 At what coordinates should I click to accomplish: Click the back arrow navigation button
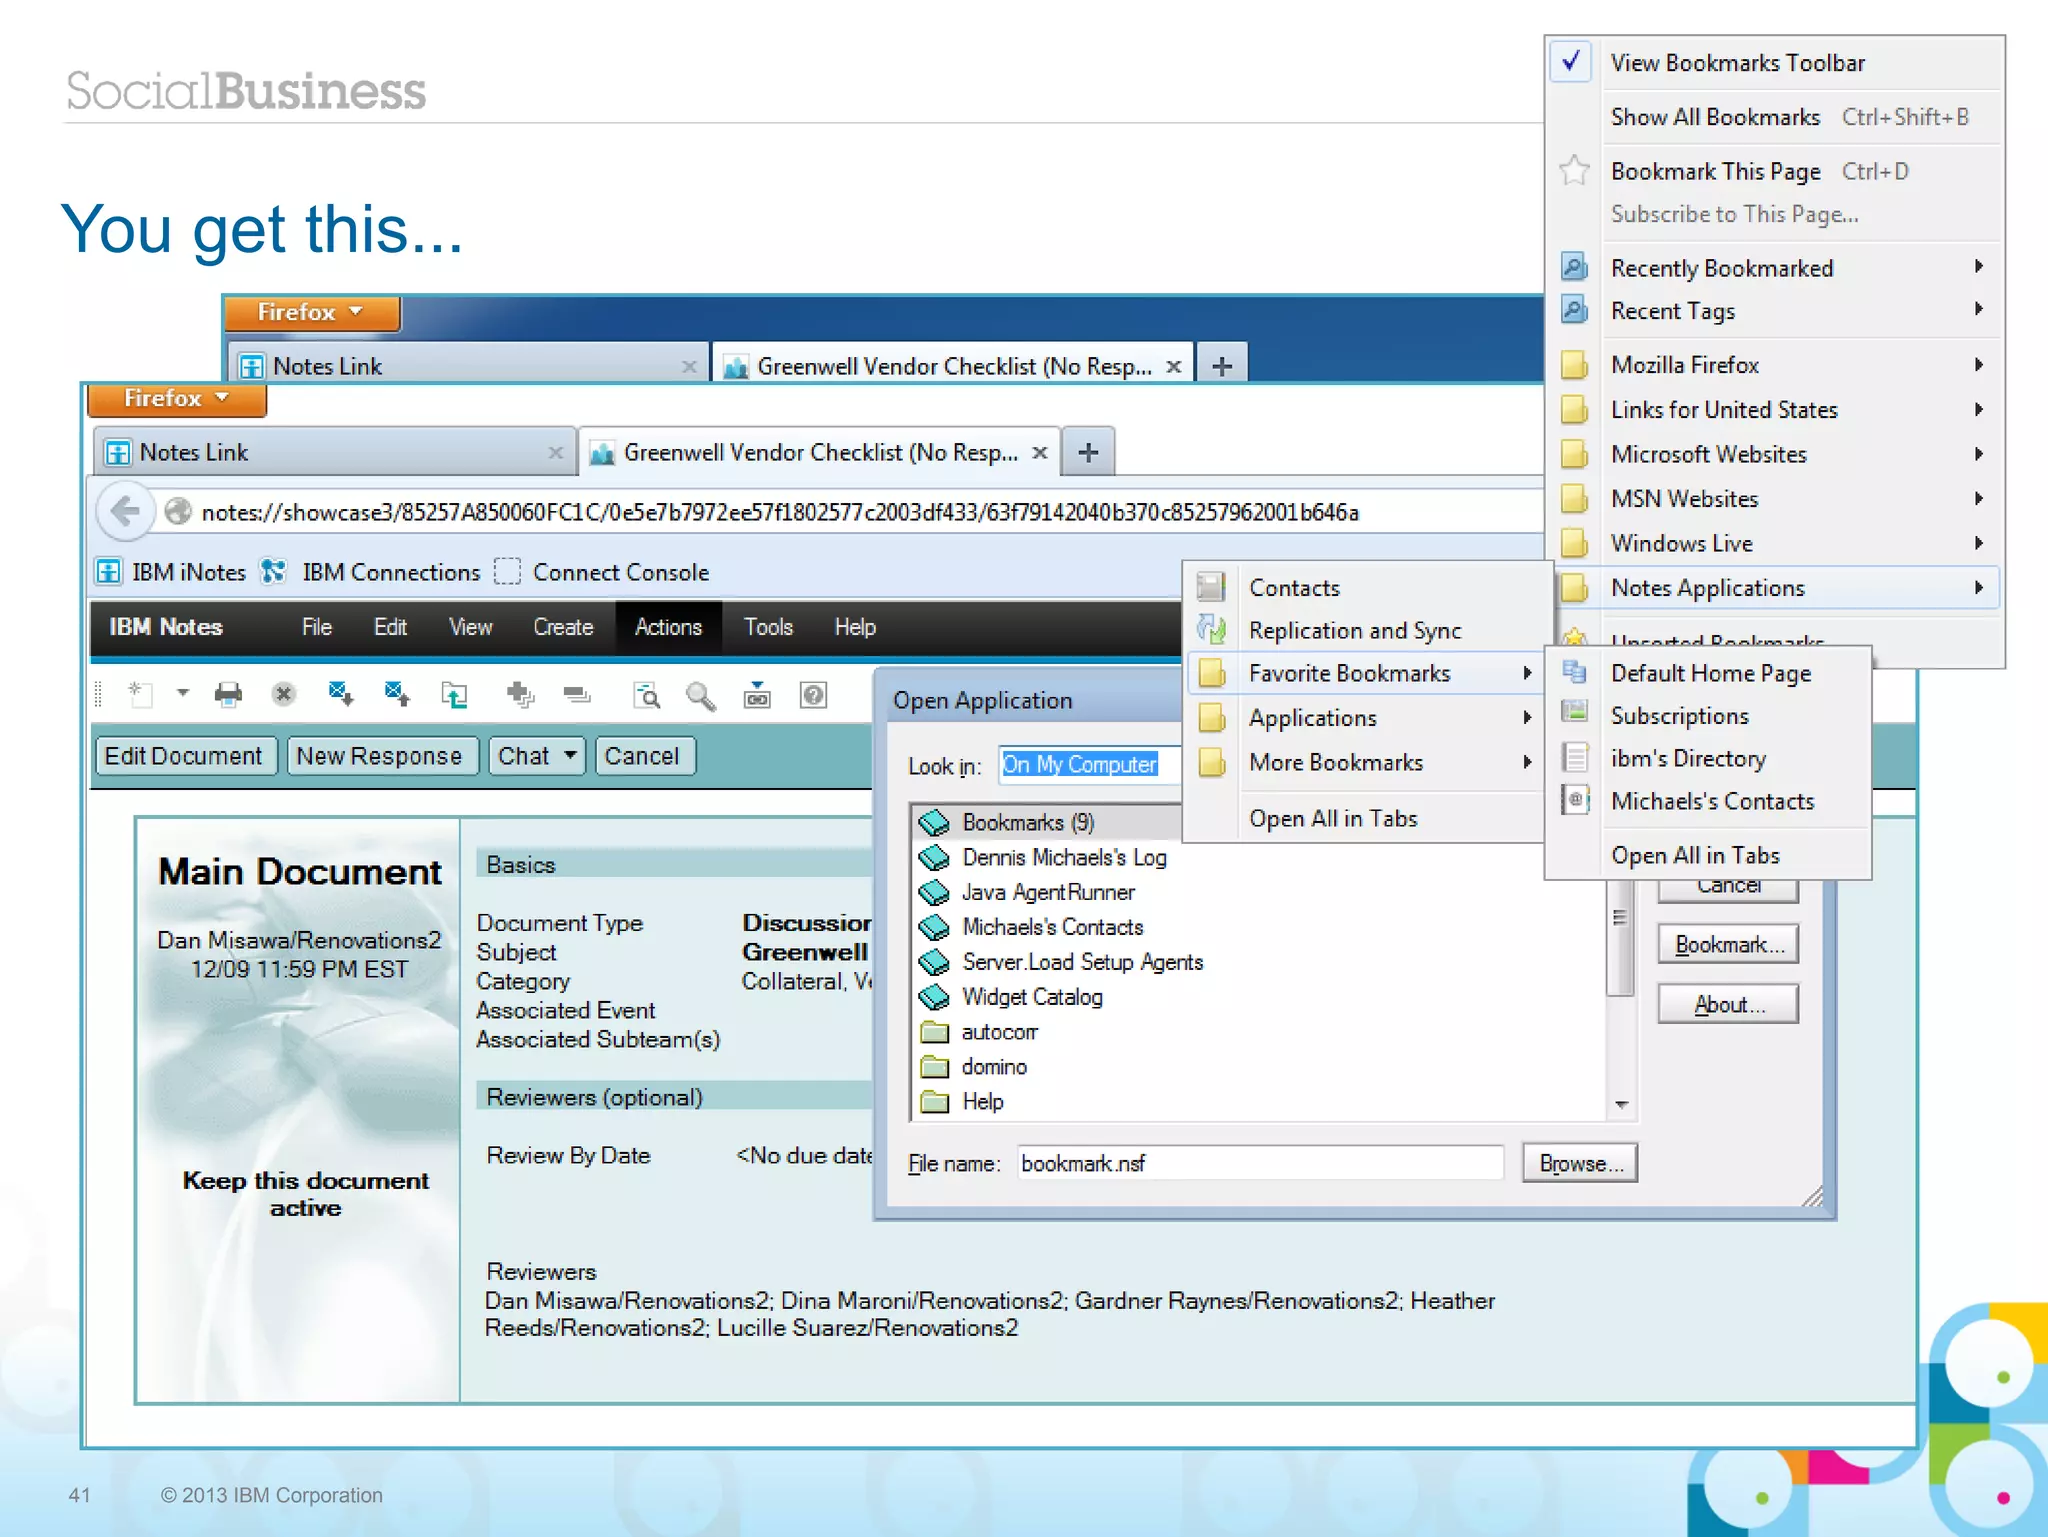tap(126, 512)
